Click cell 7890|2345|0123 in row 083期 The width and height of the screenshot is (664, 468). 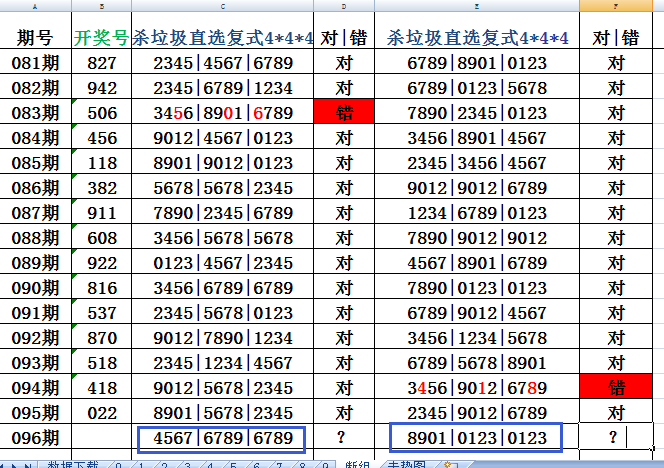pyautogui.click(x=477, y=113)
